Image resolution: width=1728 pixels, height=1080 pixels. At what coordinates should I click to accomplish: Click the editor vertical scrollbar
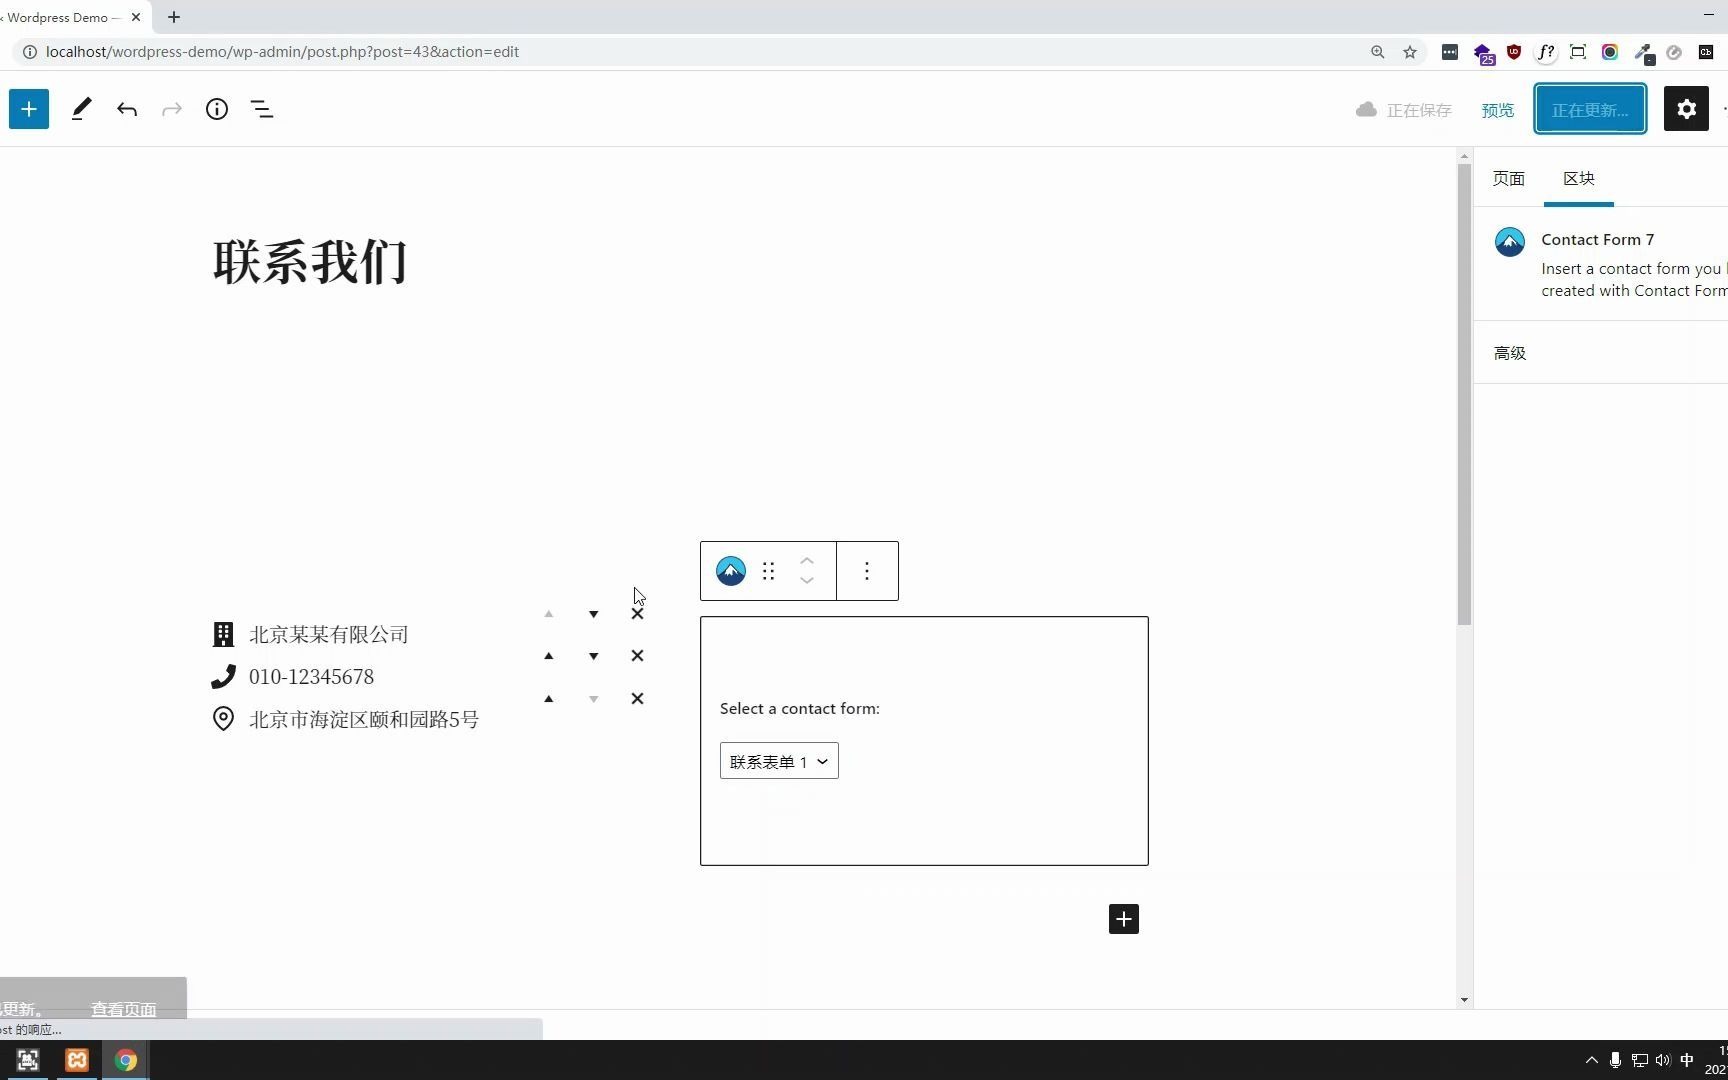coord(1464,394)
